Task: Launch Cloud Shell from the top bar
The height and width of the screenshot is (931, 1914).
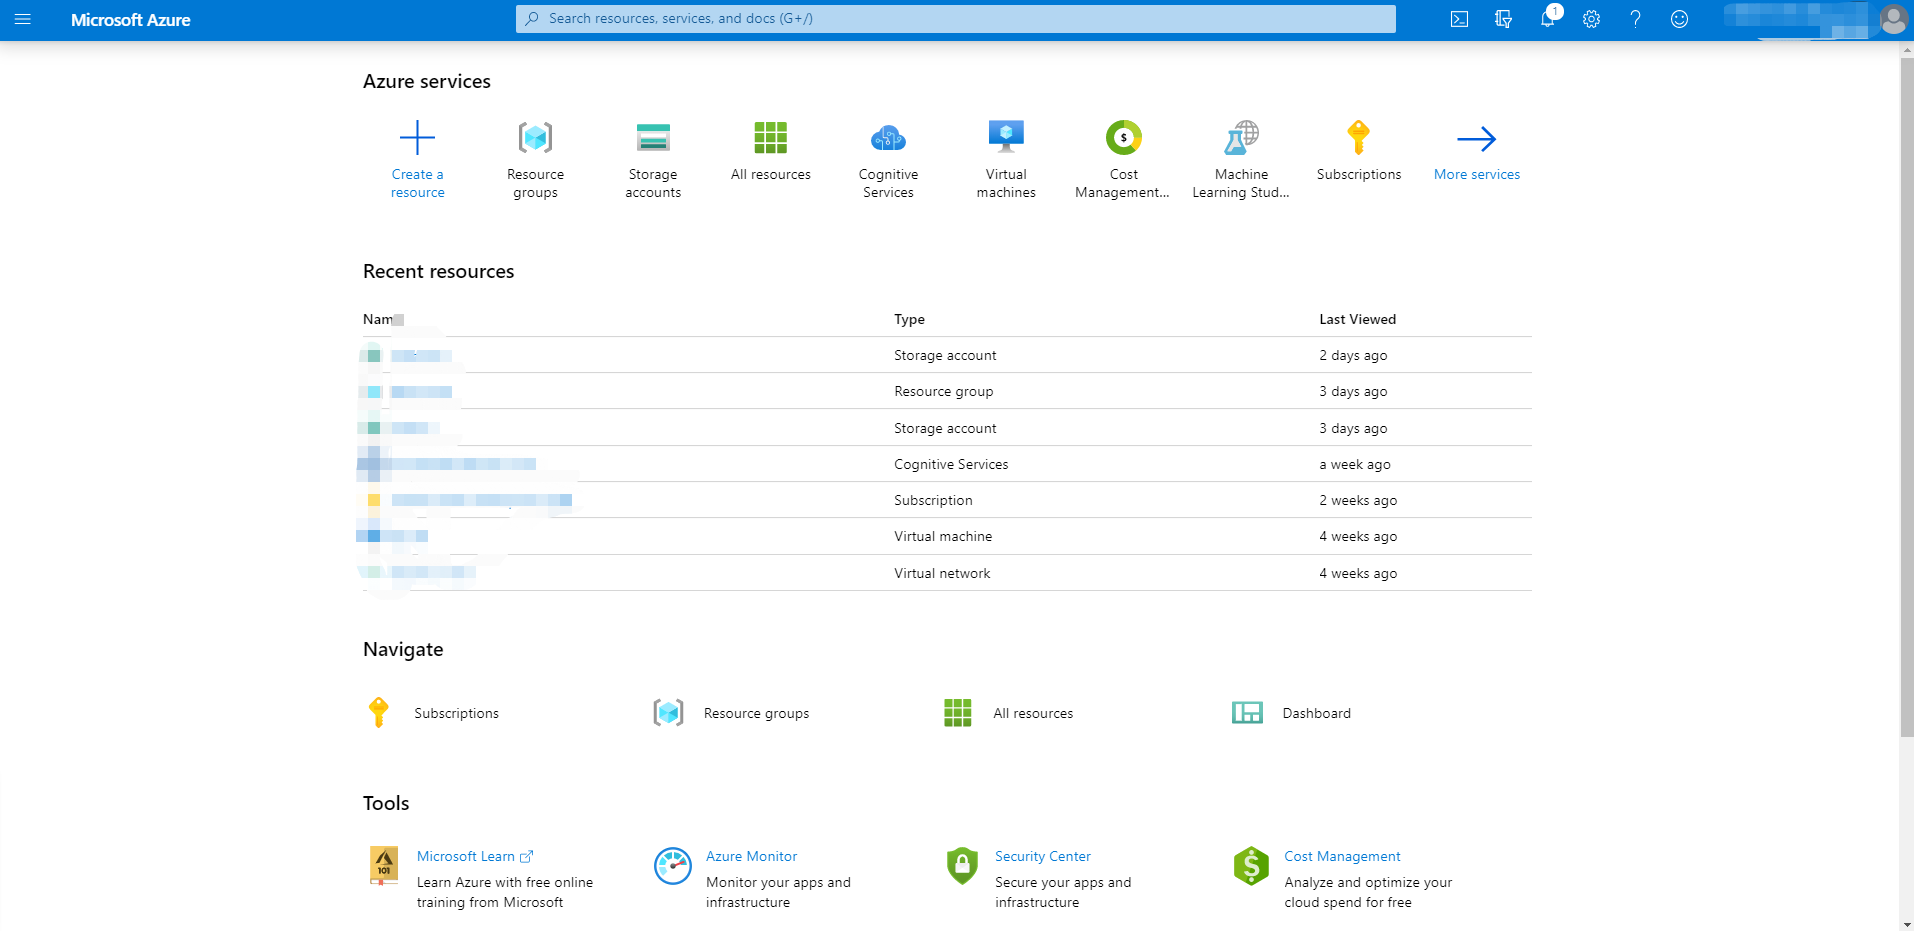Action: (x=1459, y=19)
